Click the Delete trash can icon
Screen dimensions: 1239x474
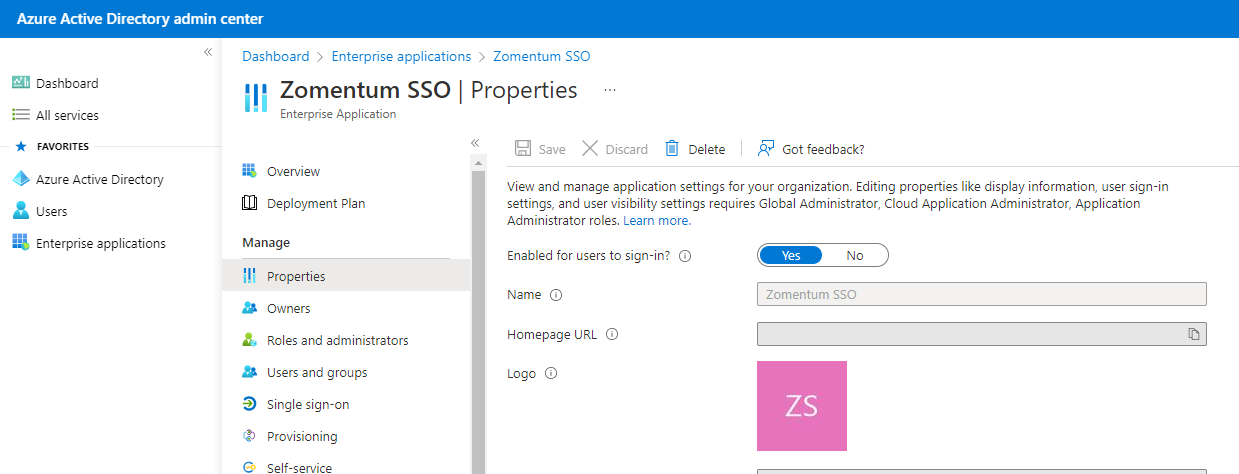(x=673, y=149)
